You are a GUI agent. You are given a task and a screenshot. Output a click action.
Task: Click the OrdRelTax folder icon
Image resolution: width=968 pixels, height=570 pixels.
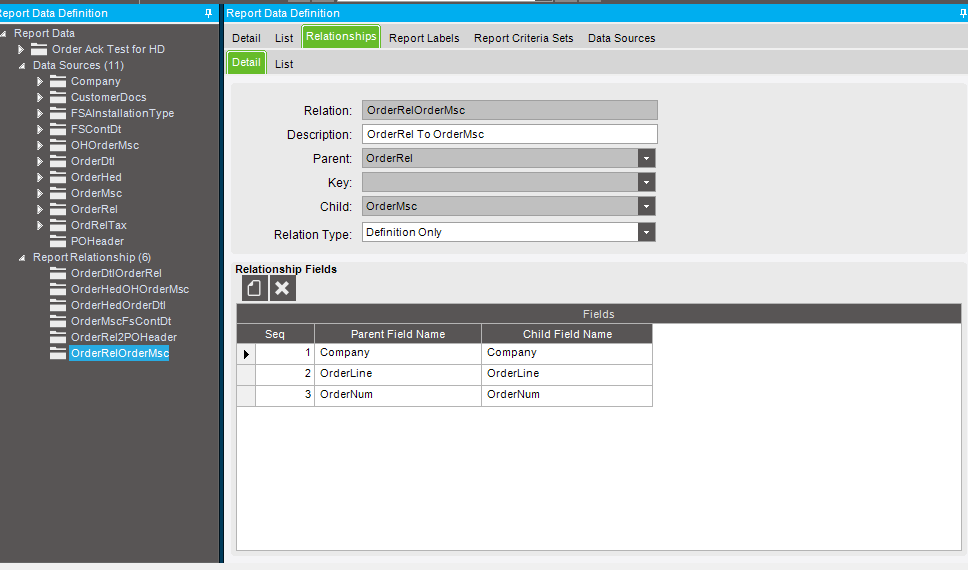[x=58, y=226]
